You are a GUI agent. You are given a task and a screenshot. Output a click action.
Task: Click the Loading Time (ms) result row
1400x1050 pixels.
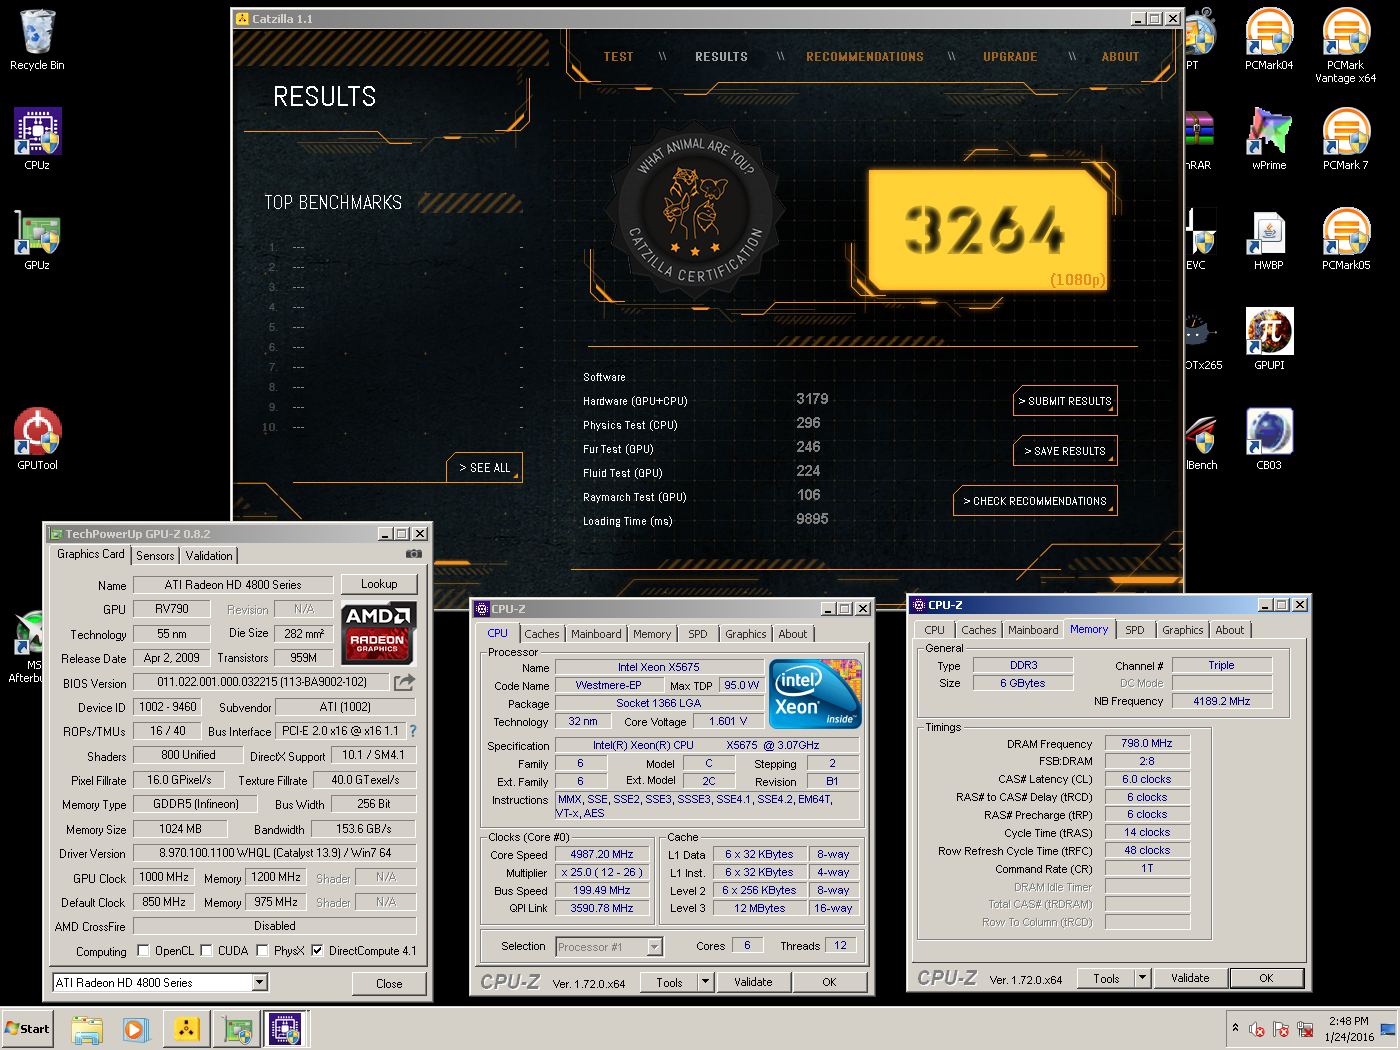tap(706, 520)
